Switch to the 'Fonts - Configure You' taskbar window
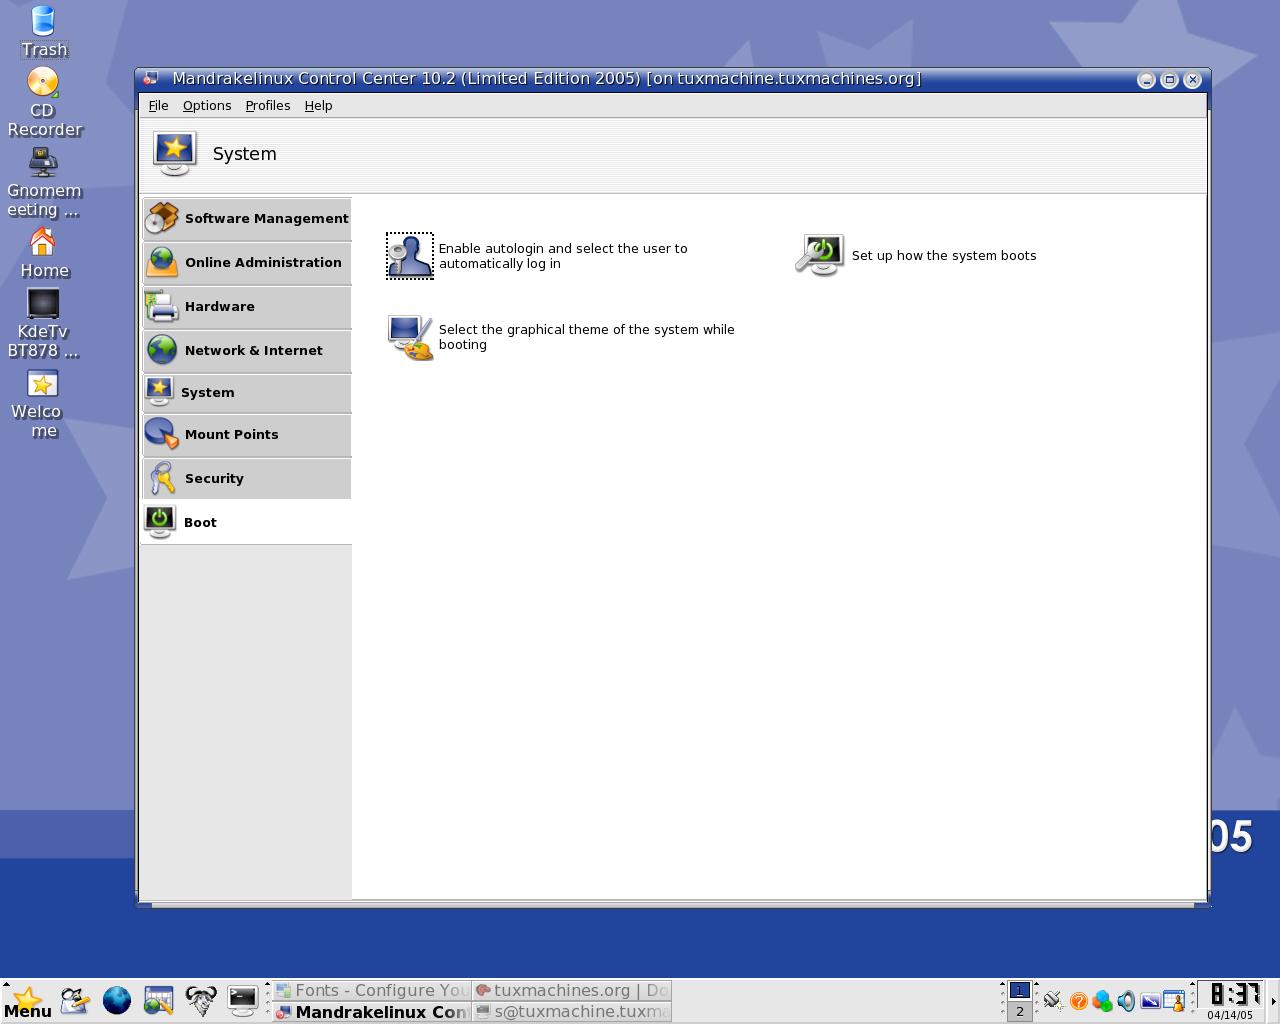The width and height of the screenshot is (1280, 1024). (x=372, y=990)
